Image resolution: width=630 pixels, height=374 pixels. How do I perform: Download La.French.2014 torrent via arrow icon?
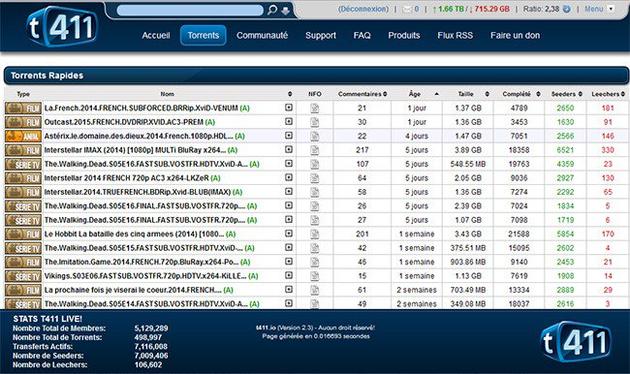(x=288, y=107)
